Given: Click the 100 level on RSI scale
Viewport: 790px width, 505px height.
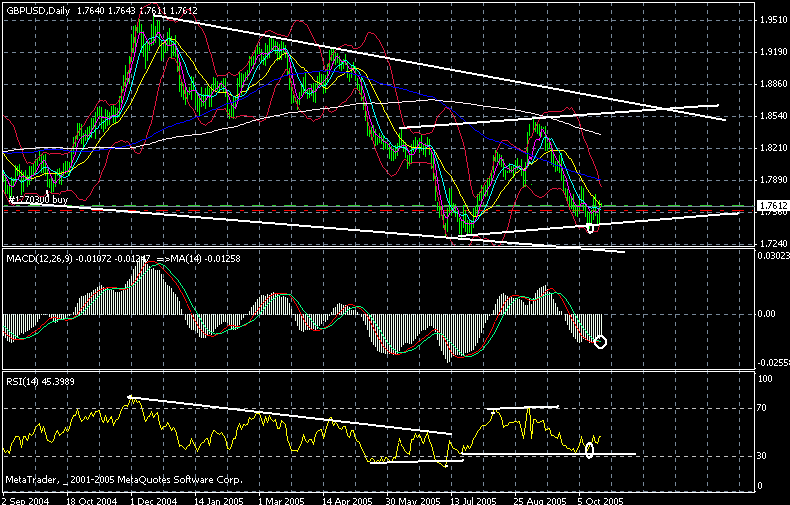Looking at the screenshot, I should 765,378.
